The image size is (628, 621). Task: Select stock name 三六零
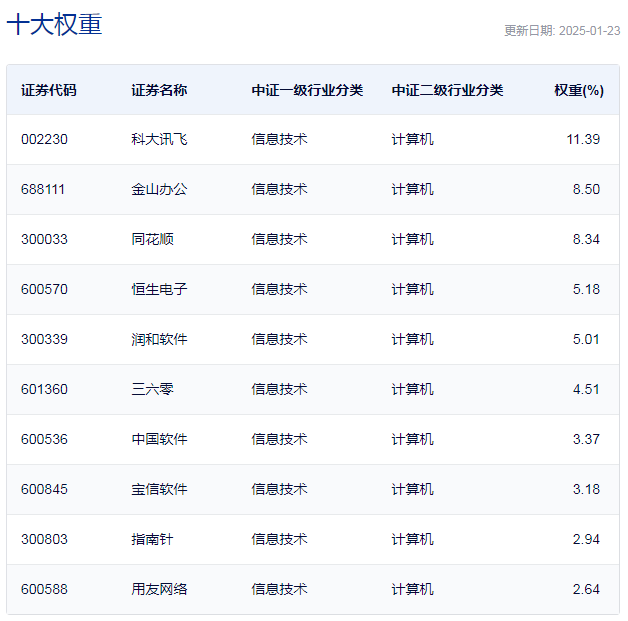tap(152, 390)
